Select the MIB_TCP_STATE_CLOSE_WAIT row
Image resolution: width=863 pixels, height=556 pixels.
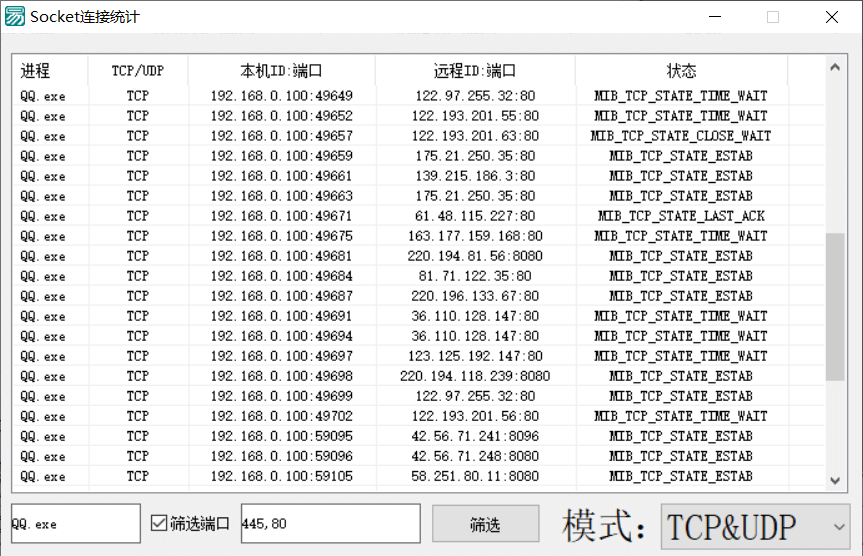(681, 136)
